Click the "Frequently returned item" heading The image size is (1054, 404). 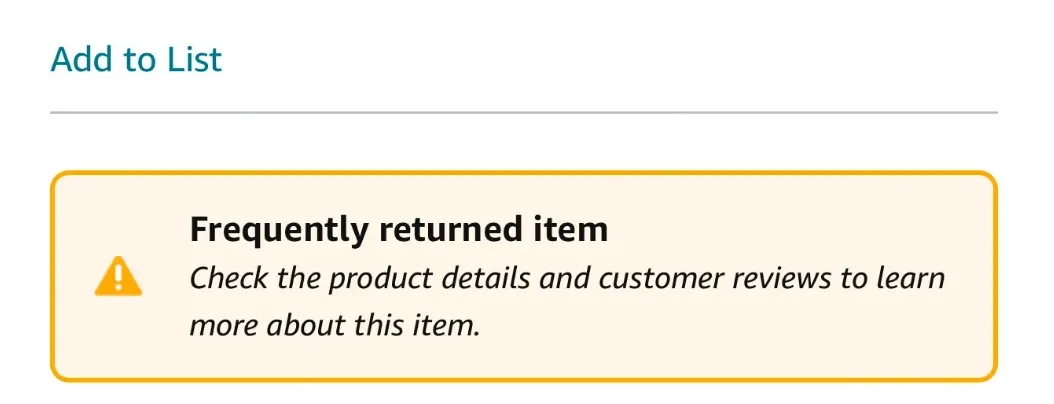point(398,230)
